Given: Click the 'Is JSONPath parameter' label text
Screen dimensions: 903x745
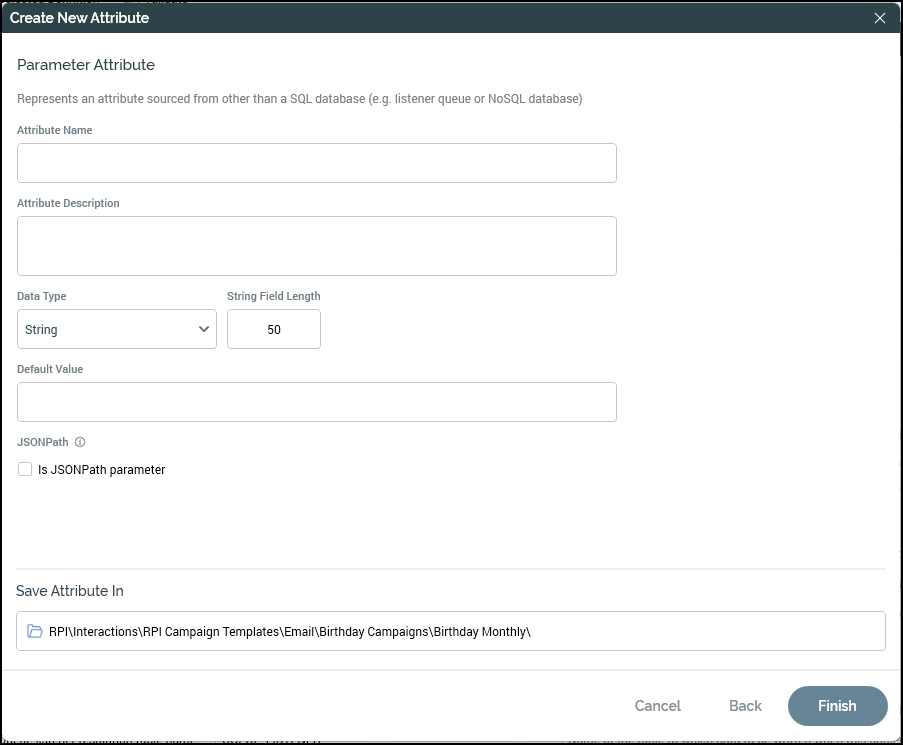Looking at the screenshot, I should click(101, 469).
